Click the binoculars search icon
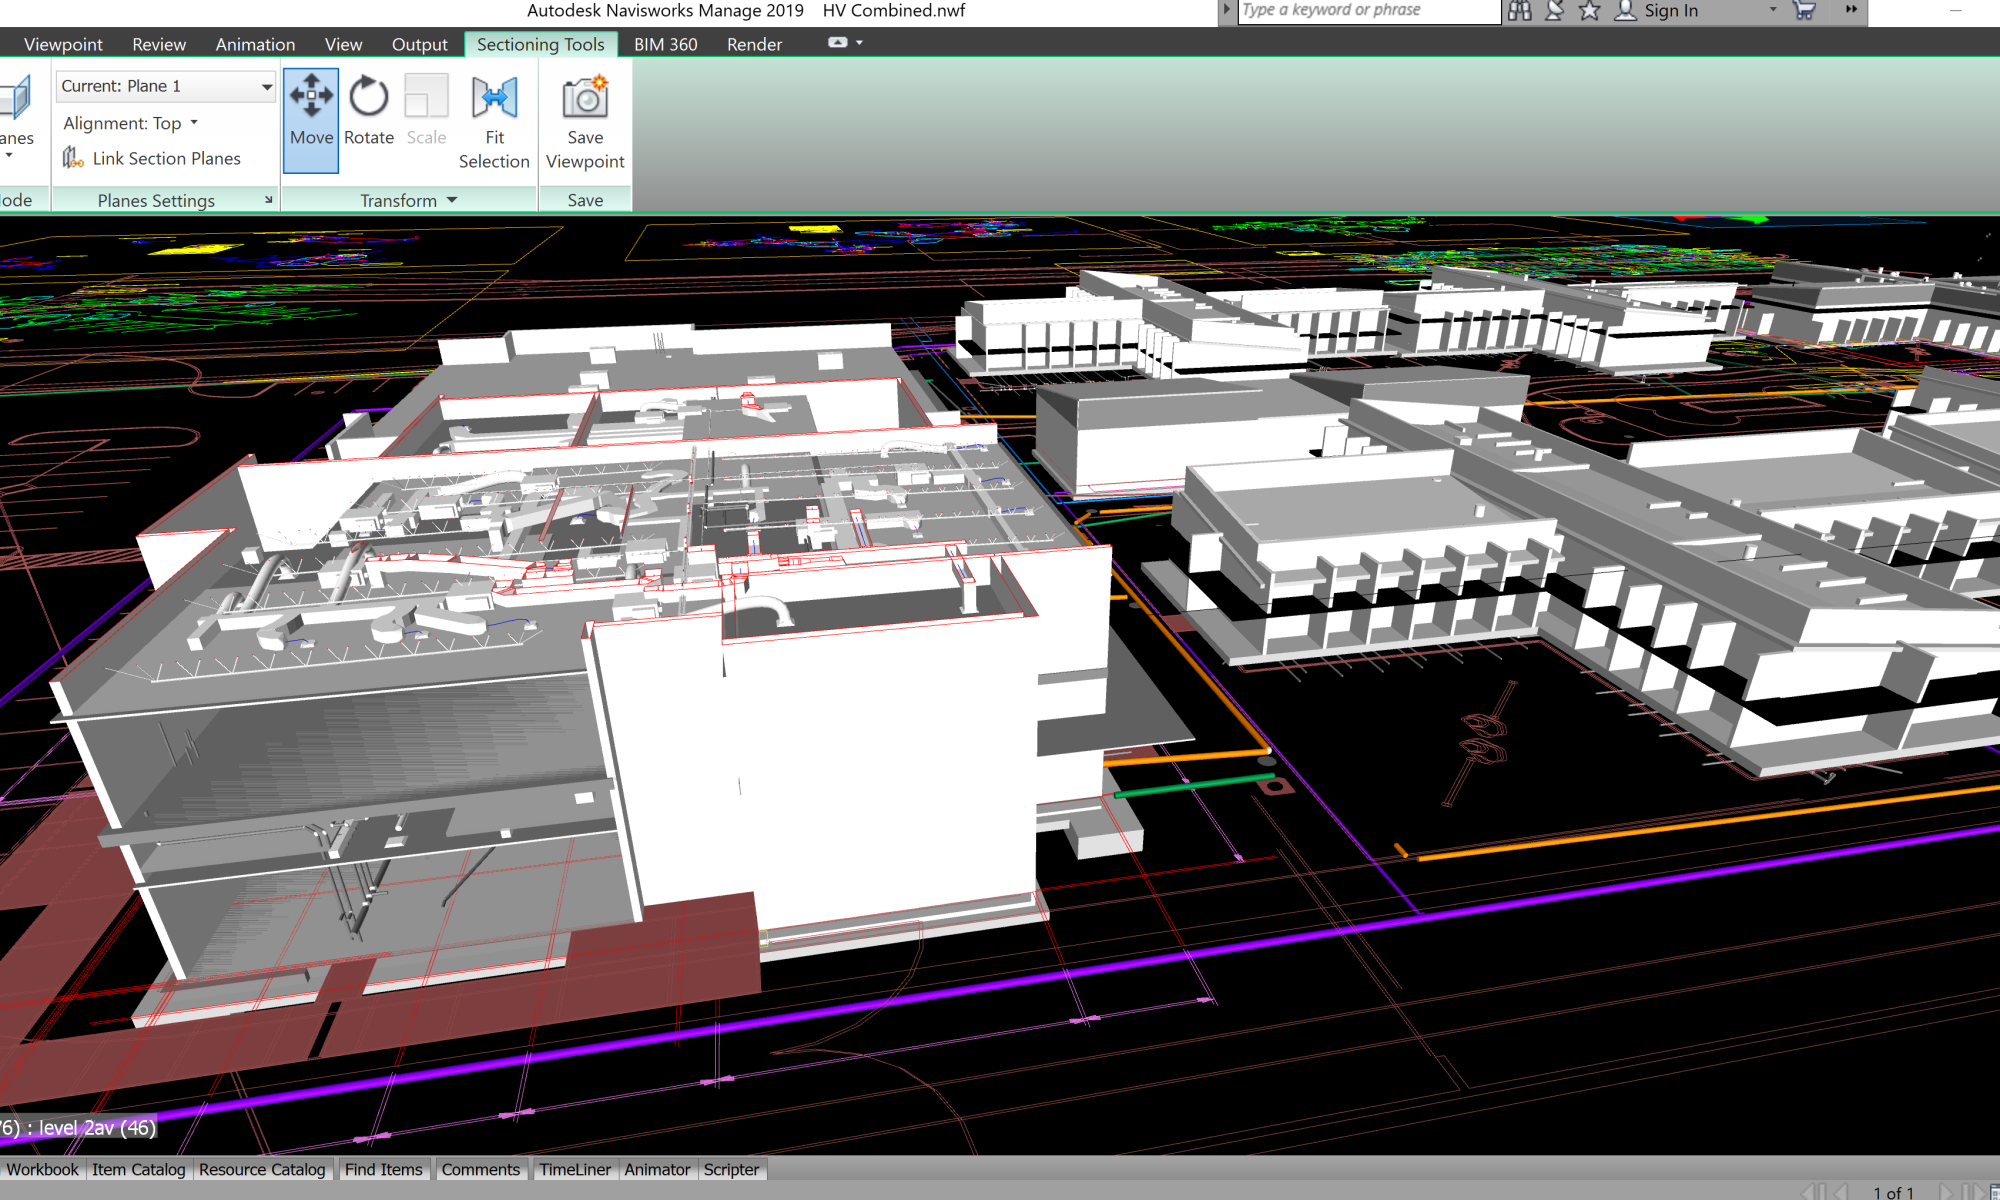This screenshot has height=1200, width=2000. (1520, 11)
